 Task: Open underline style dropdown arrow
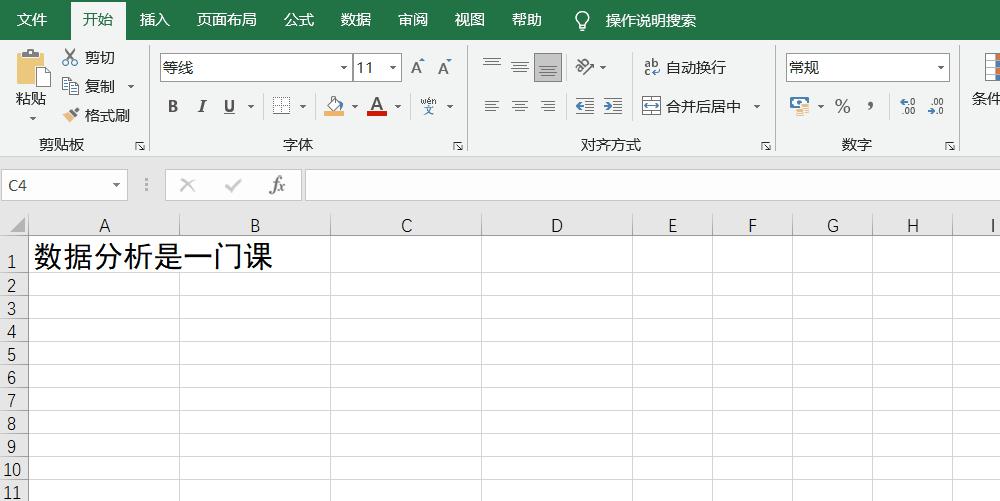point(251,106)
